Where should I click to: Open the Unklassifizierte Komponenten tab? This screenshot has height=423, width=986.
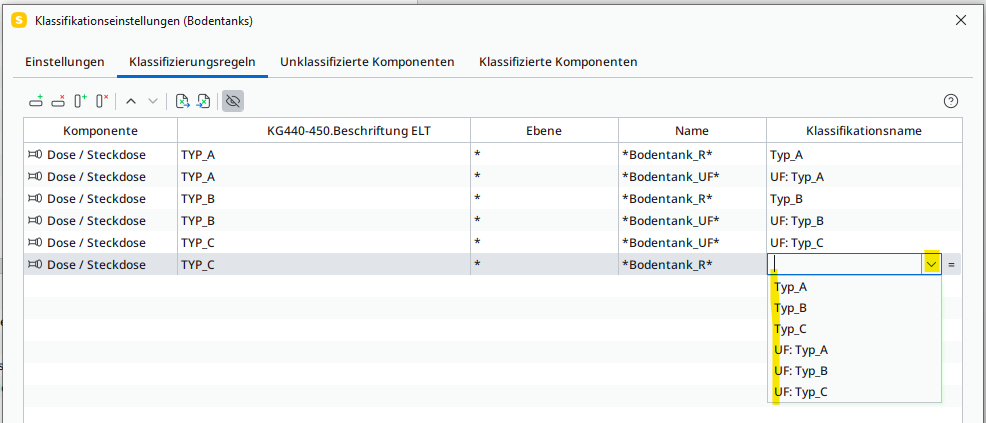click(367, 62)
